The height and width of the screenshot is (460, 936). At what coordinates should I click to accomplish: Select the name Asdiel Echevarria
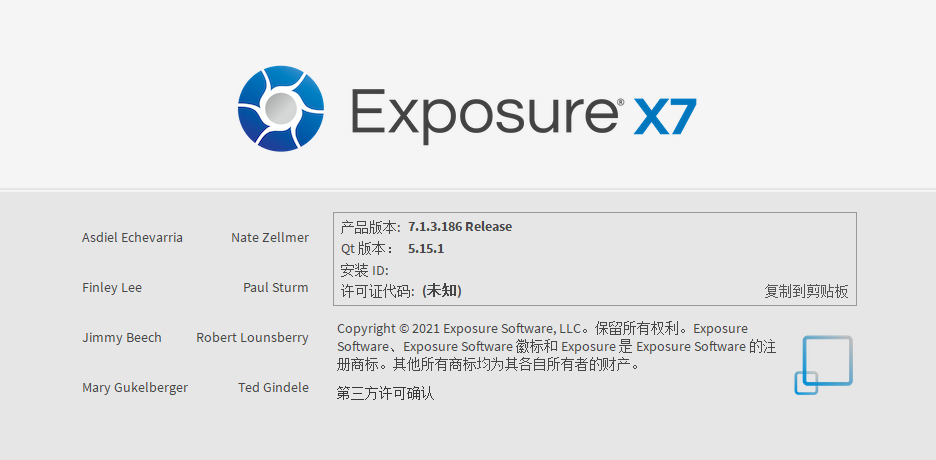tap(133, 237)
